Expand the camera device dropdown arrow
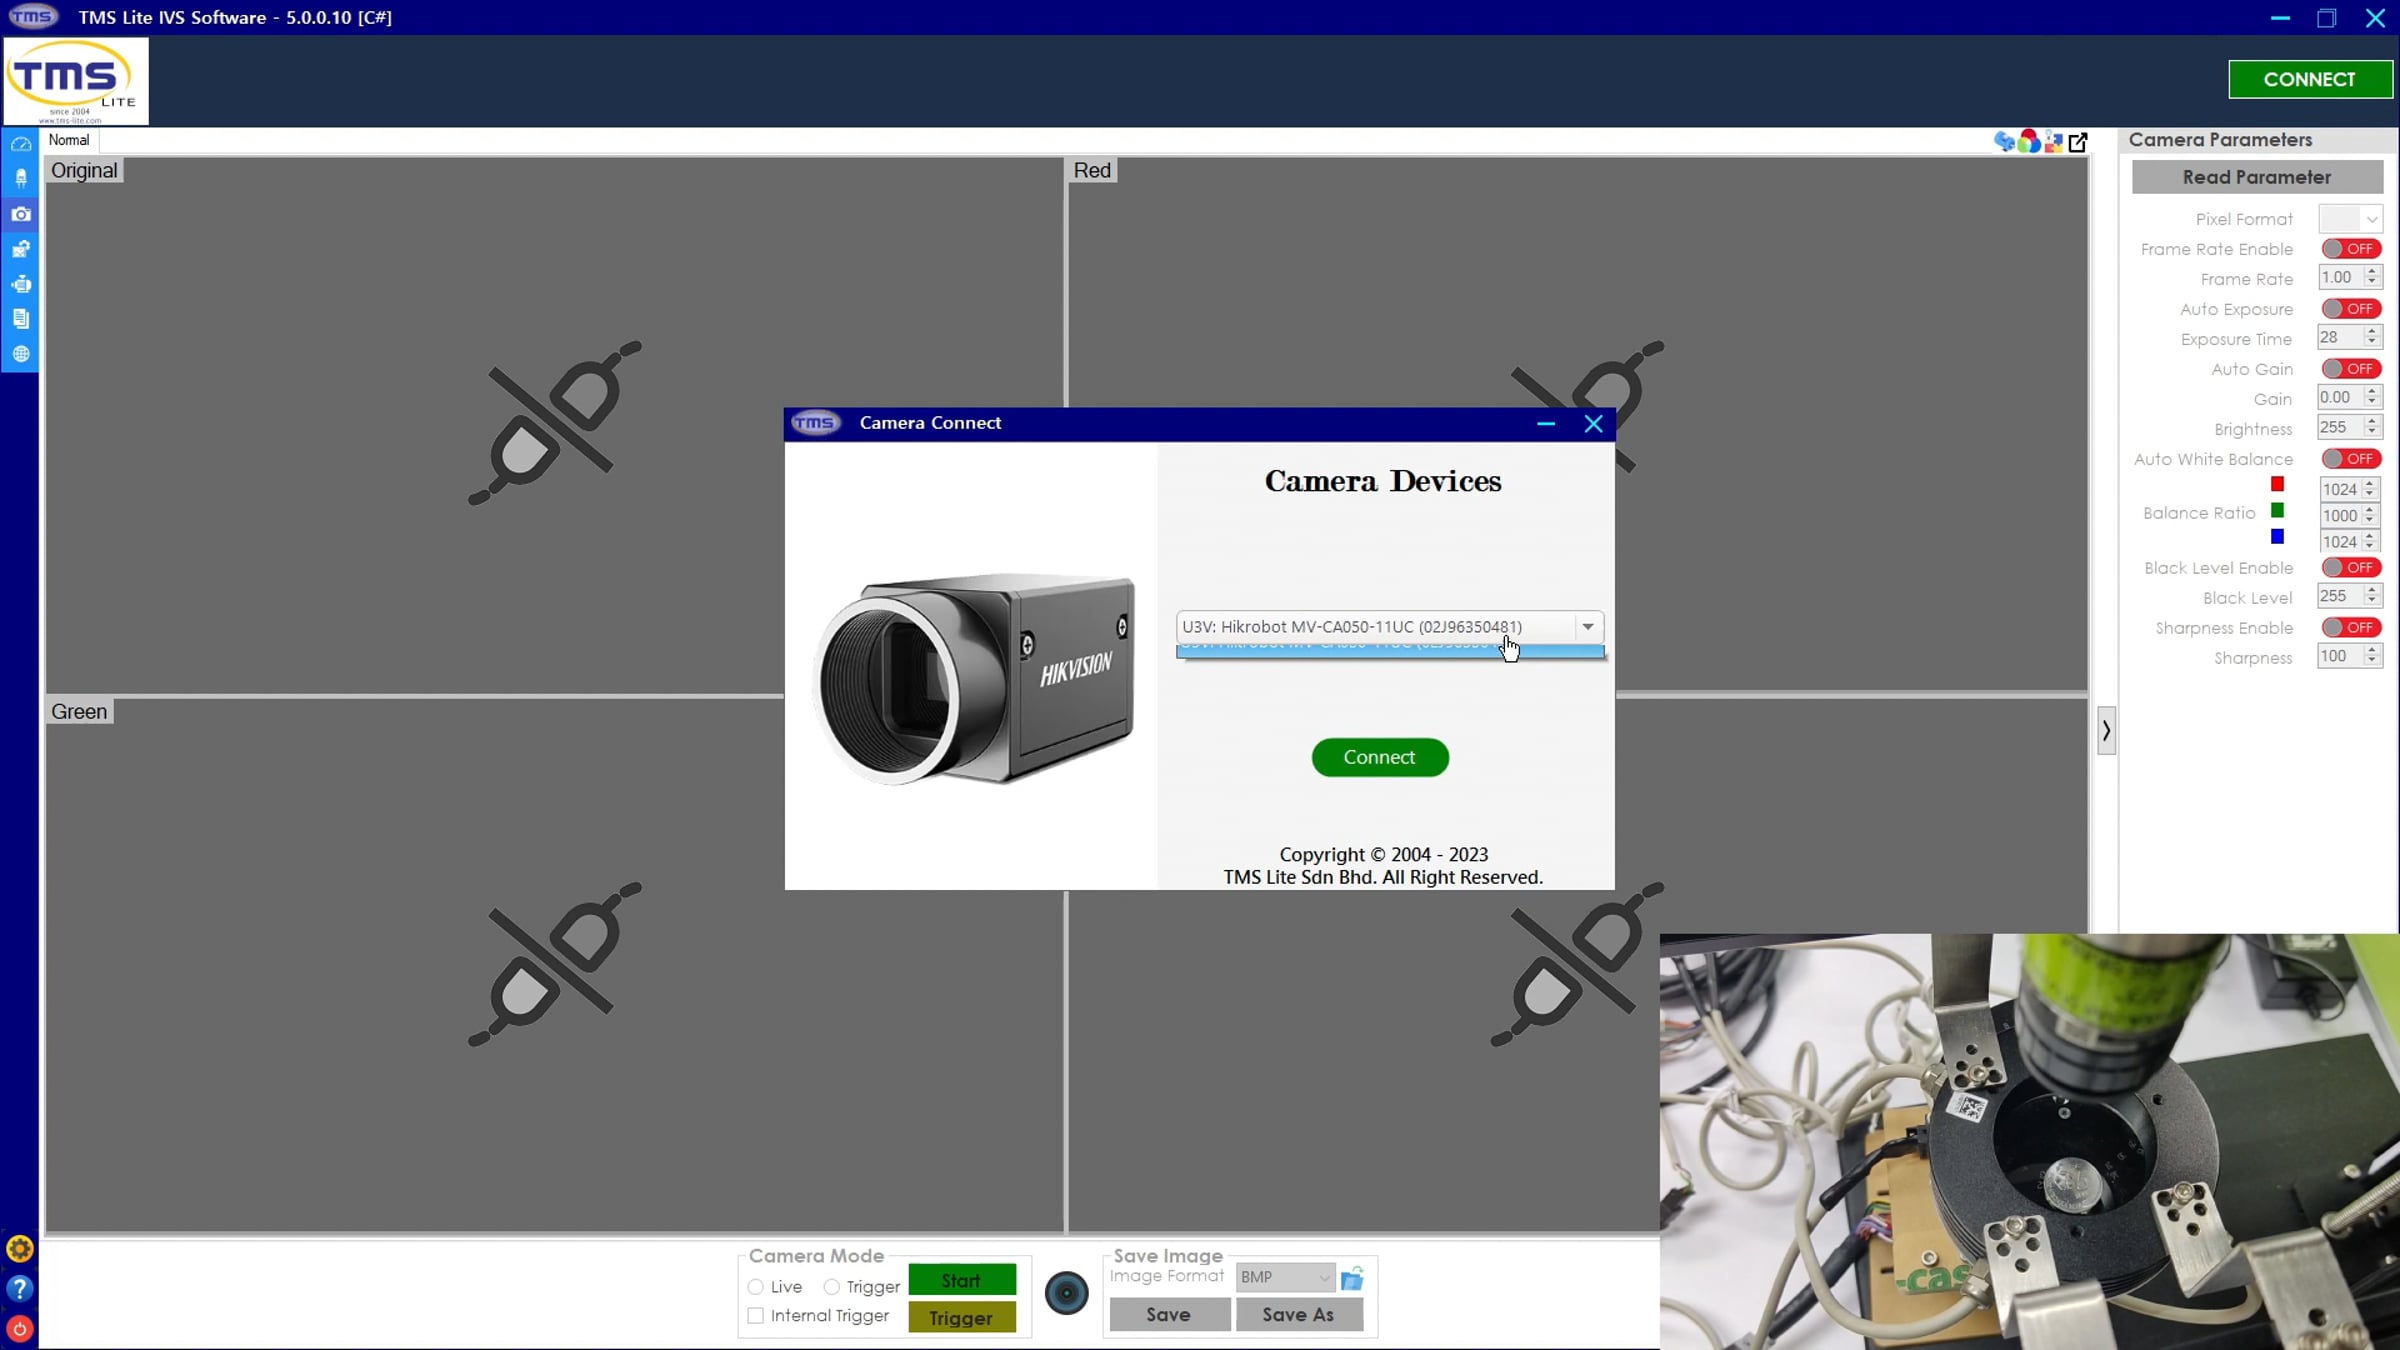 pos(1587,627)
